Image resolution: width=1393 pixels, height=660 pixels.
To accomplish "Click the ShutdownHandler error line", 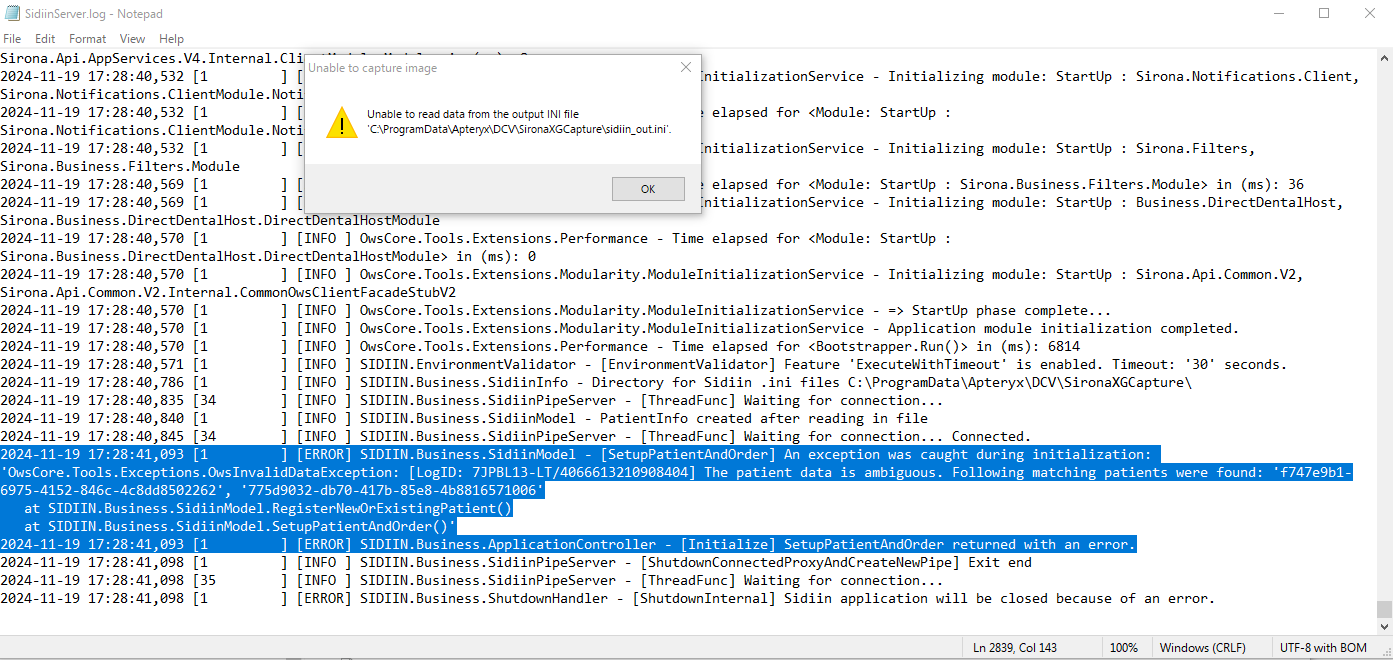I will pyautogui.click(x=607, y=598).
